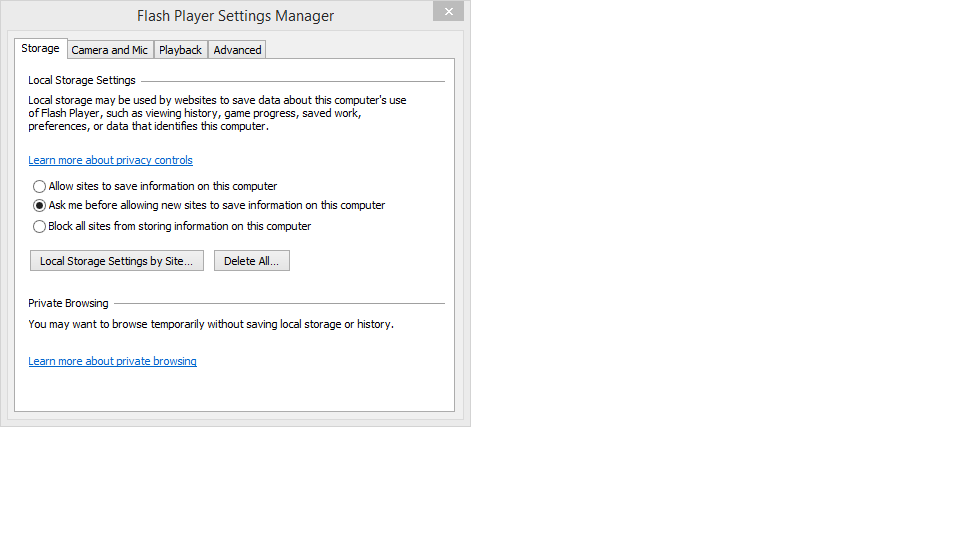
Task: Click the 'Local Storage Settings' section heading
Action: pyautogui.click(x=82, y=81)
